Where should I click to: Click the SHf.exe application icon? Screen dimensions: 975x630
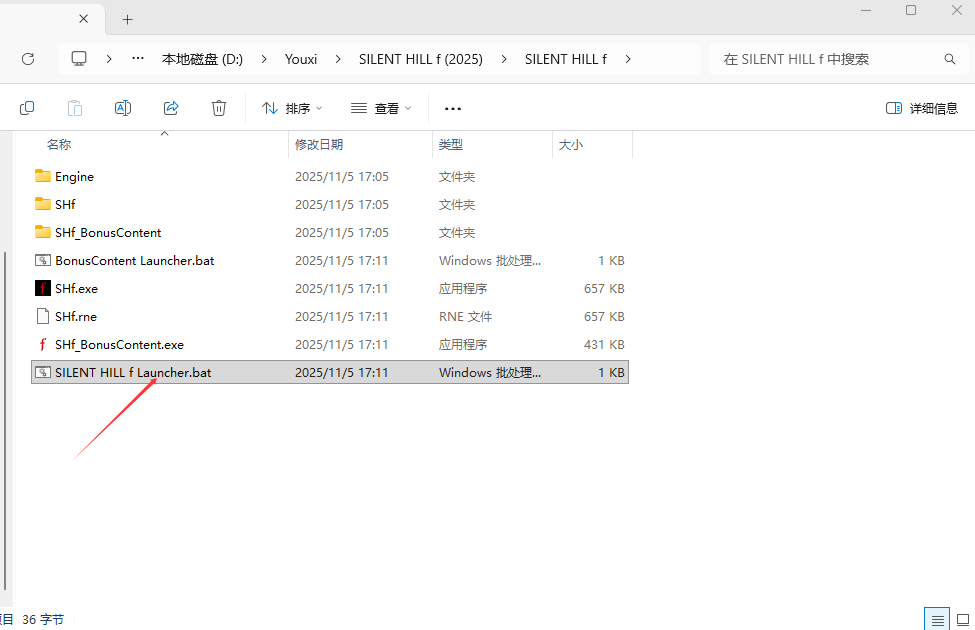pos(42,288)
